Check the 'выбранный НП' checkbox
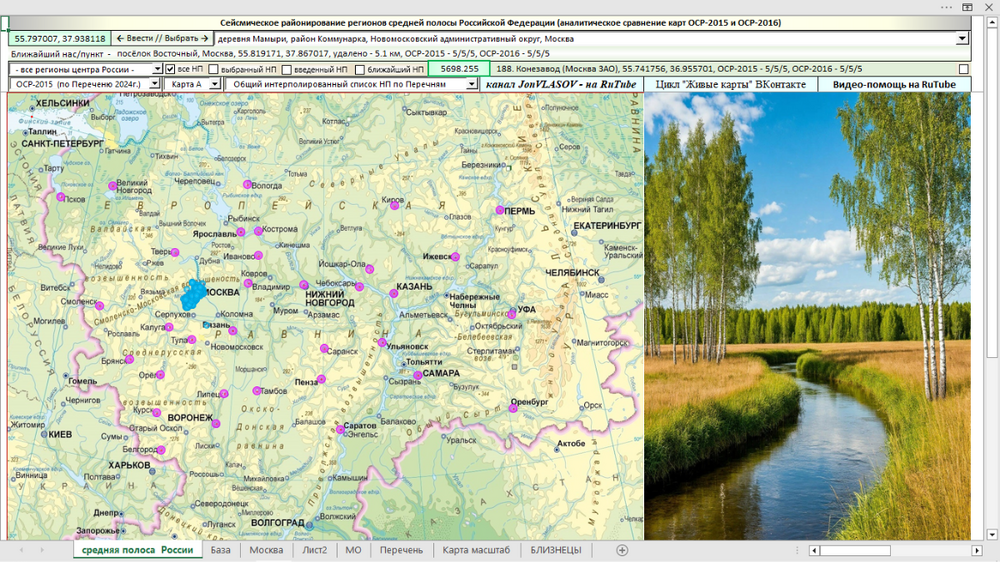Image resolution: width=1000 pixels, height=562 pixels. coord(214,69)
